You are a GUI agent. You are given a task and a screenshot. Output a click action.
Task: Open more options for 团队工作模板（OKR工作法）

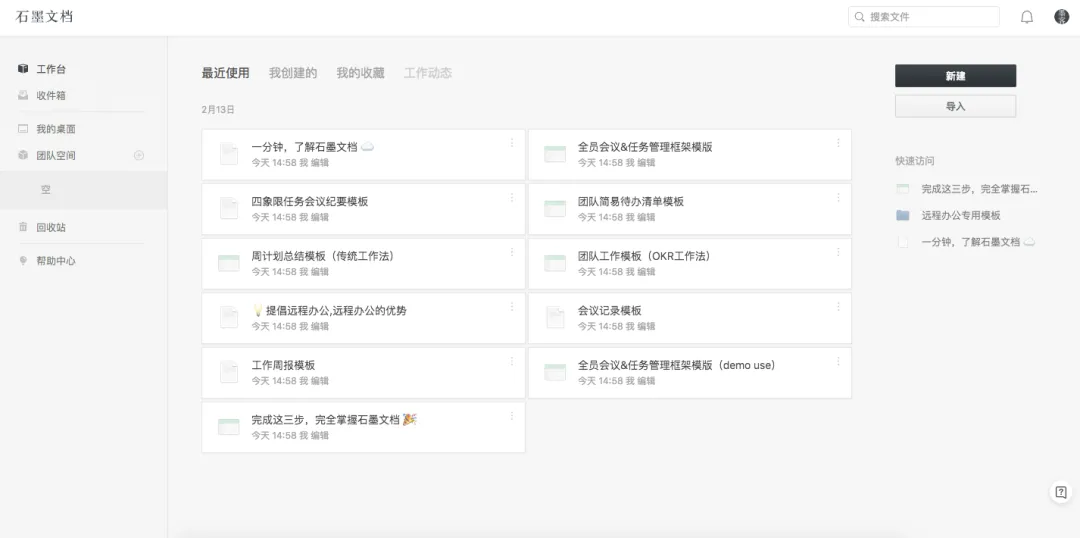coord(838,251)
